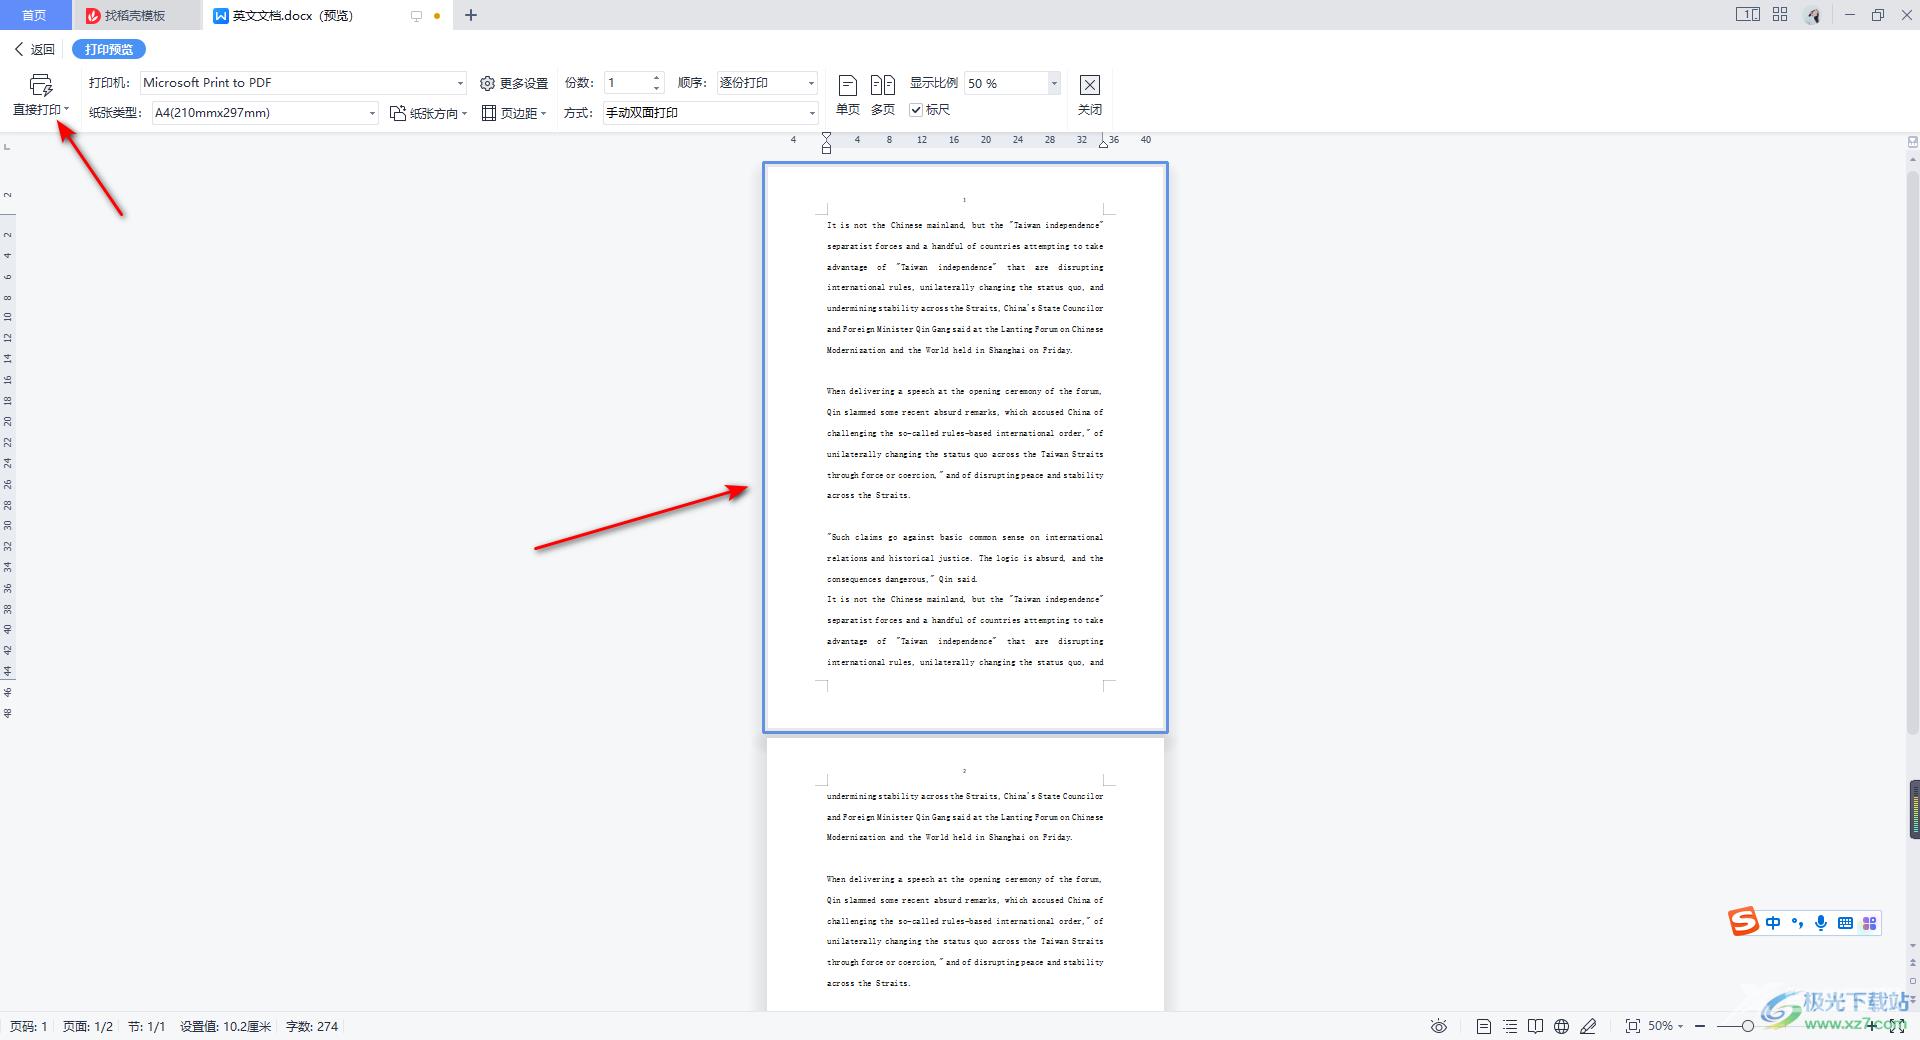Viewport: 1920px width, 1040px height.
Task: Toggle IME punctuation mode icon
Action: click(1797, 923)
